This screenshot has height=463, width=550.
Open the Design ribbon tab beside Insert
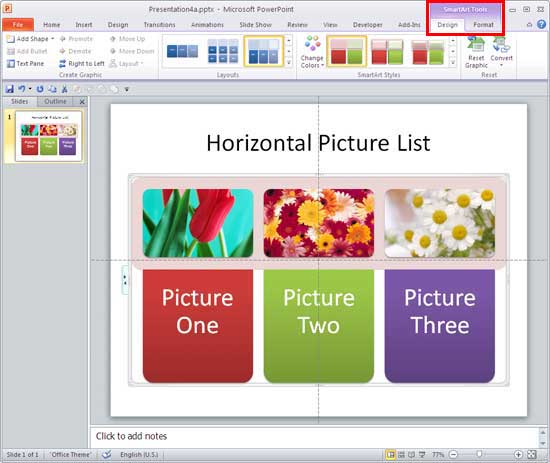point(118,25)
